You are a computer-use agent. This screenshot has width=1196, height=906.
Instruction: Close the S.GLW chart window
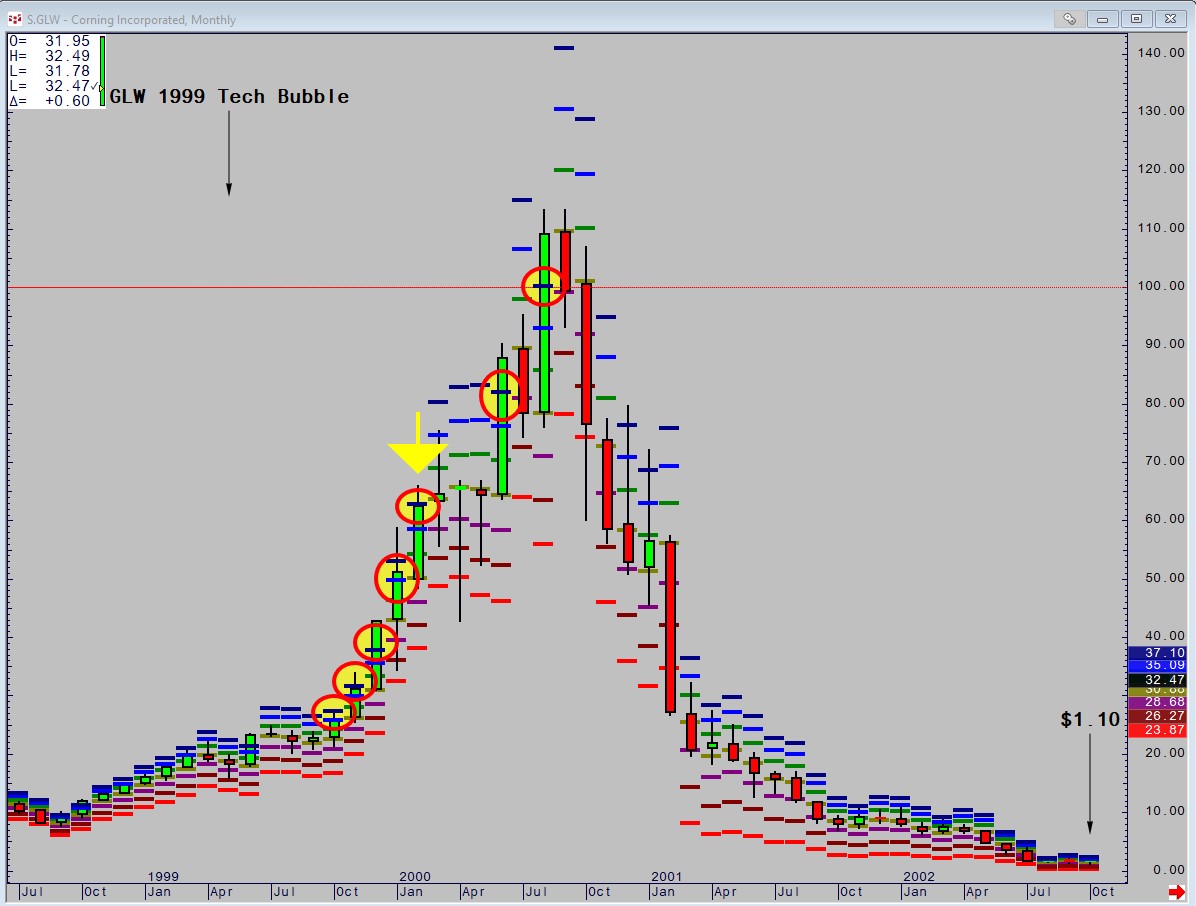tap(1170, 19)
